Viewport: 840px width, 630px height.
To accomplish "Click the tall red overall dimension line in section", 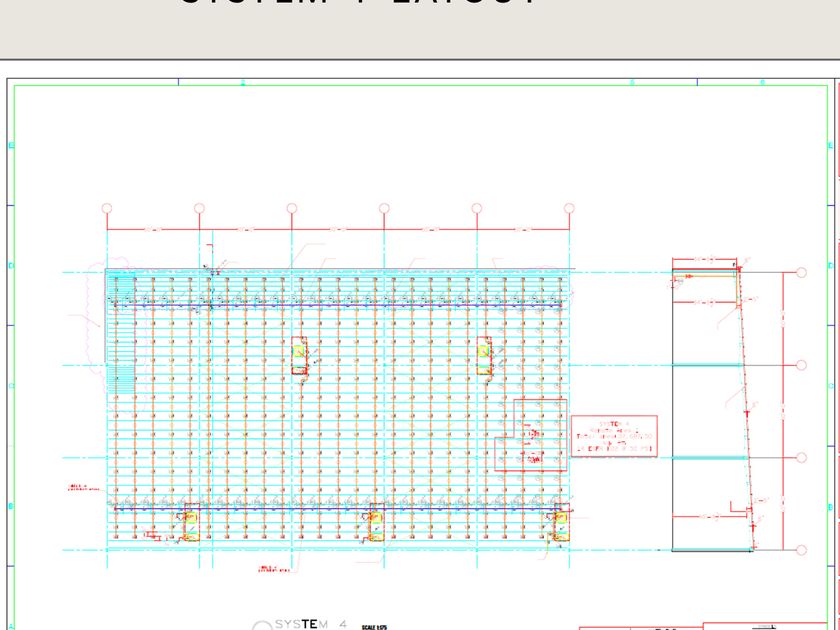I will click(x=783, y=411).
